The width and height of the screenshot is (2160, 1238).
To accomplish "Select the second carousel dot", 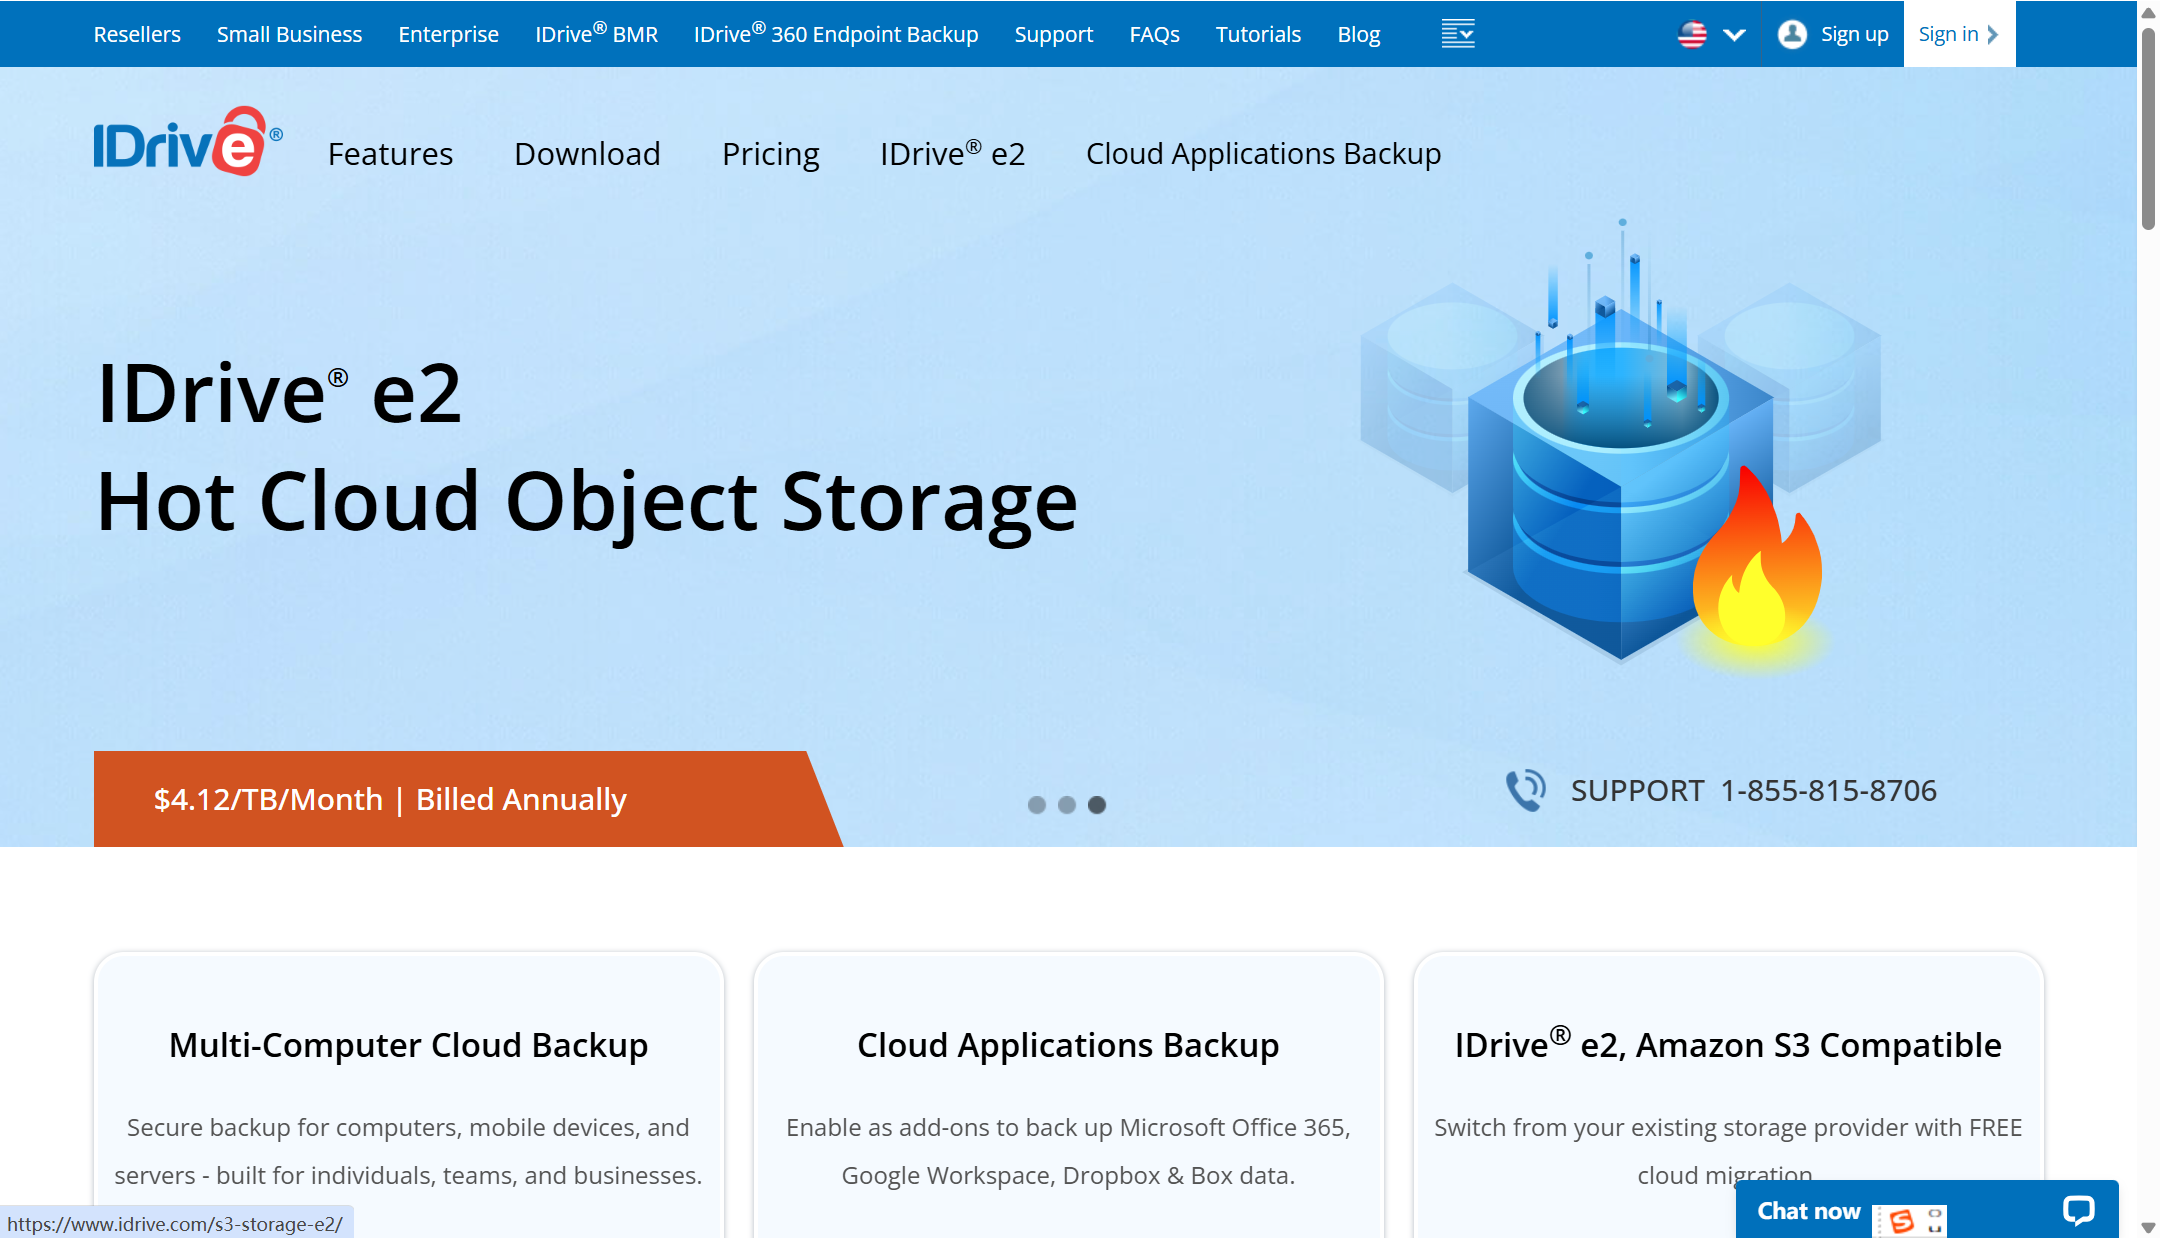I will [x=1067, y=805].
